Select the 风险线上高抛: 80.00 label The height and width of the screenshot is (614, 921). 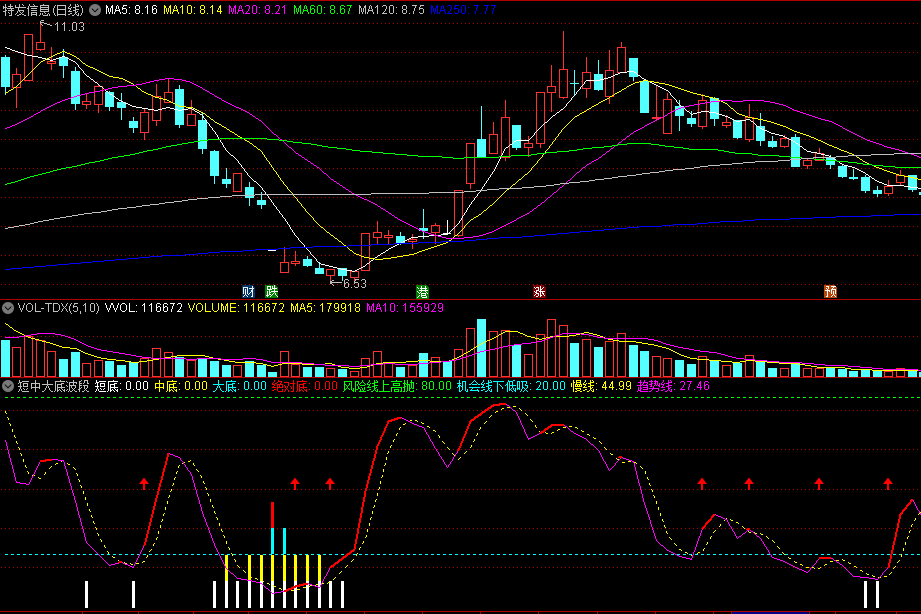coord(397,386)
